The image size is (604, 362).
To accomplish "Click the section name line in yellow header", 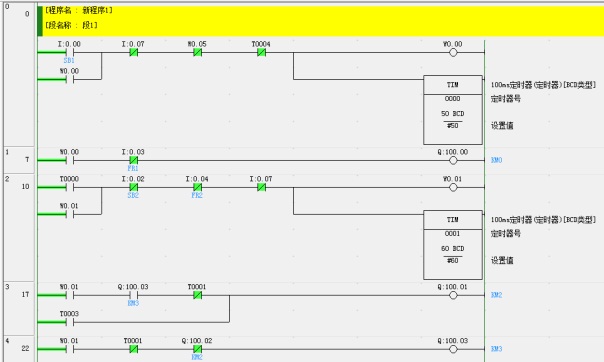I will tap(72, 25).
